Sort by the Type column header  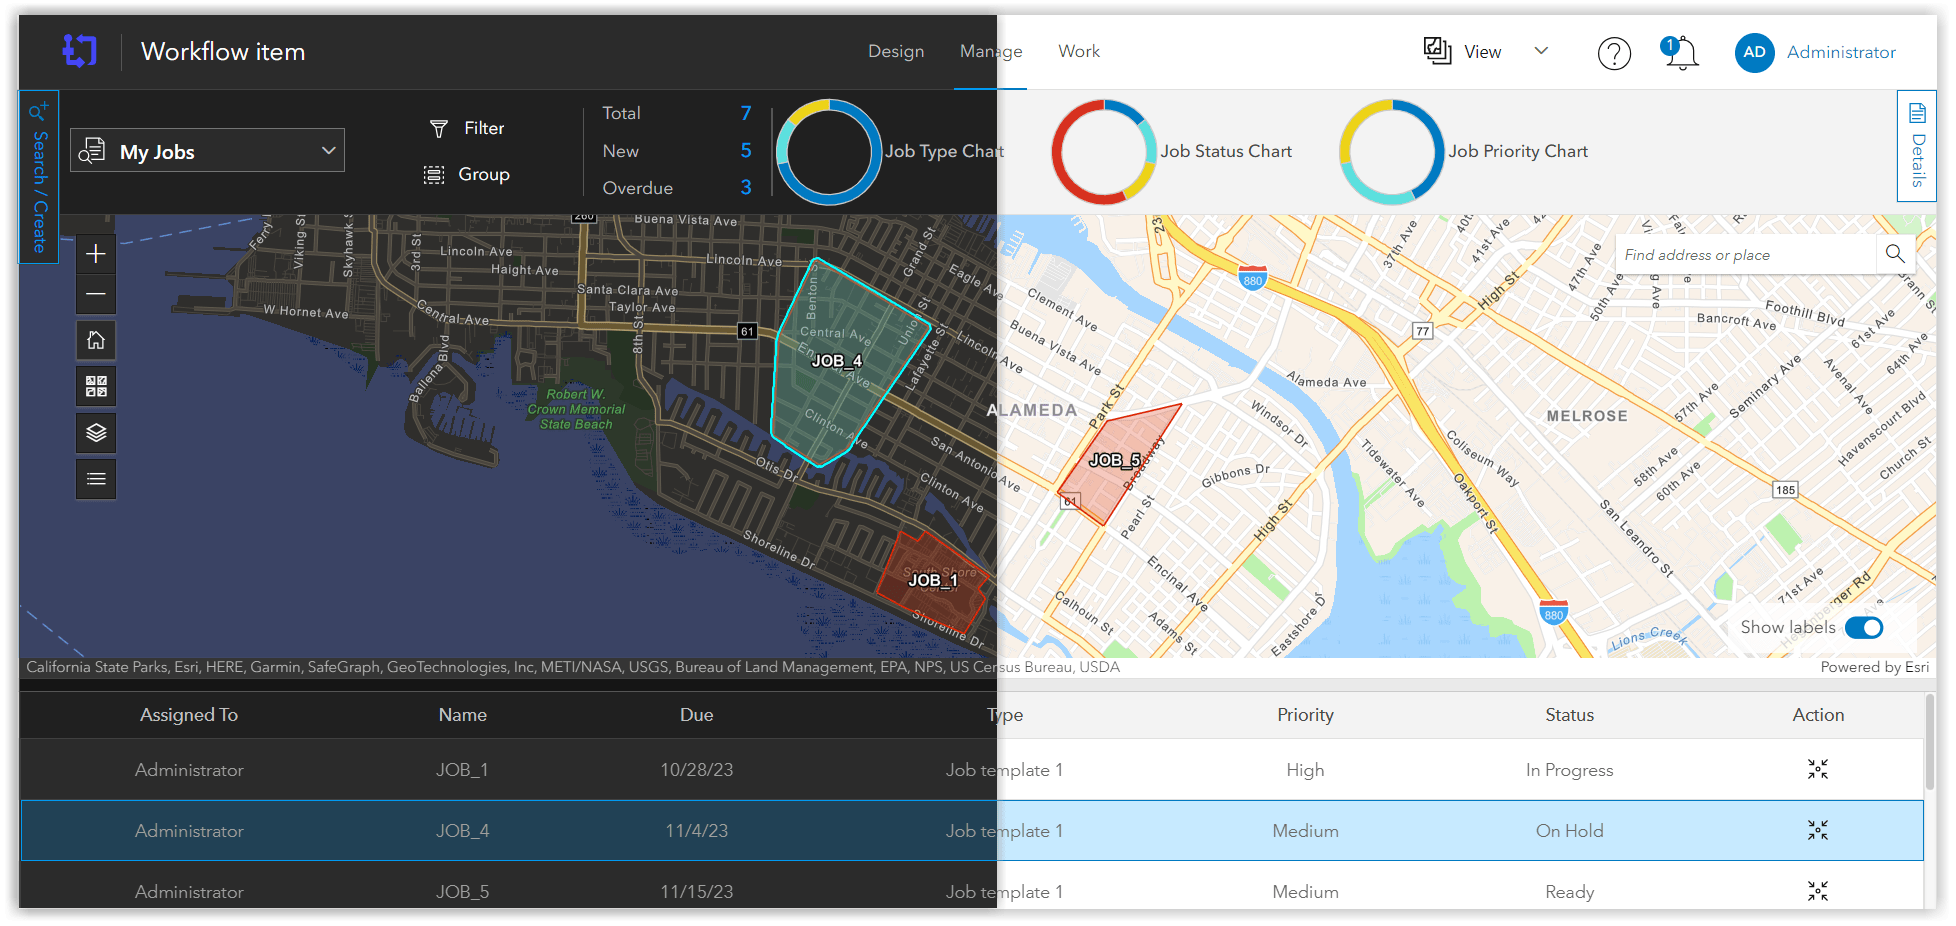[x=1004, y=715]
